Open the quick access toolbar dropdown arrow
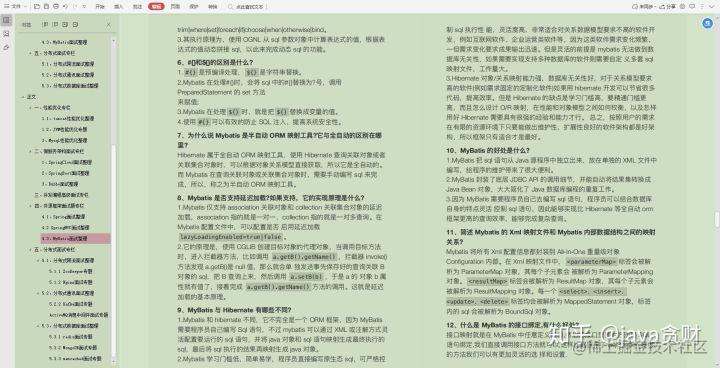Viewport: 720px width, 368px height. point(84,6)
